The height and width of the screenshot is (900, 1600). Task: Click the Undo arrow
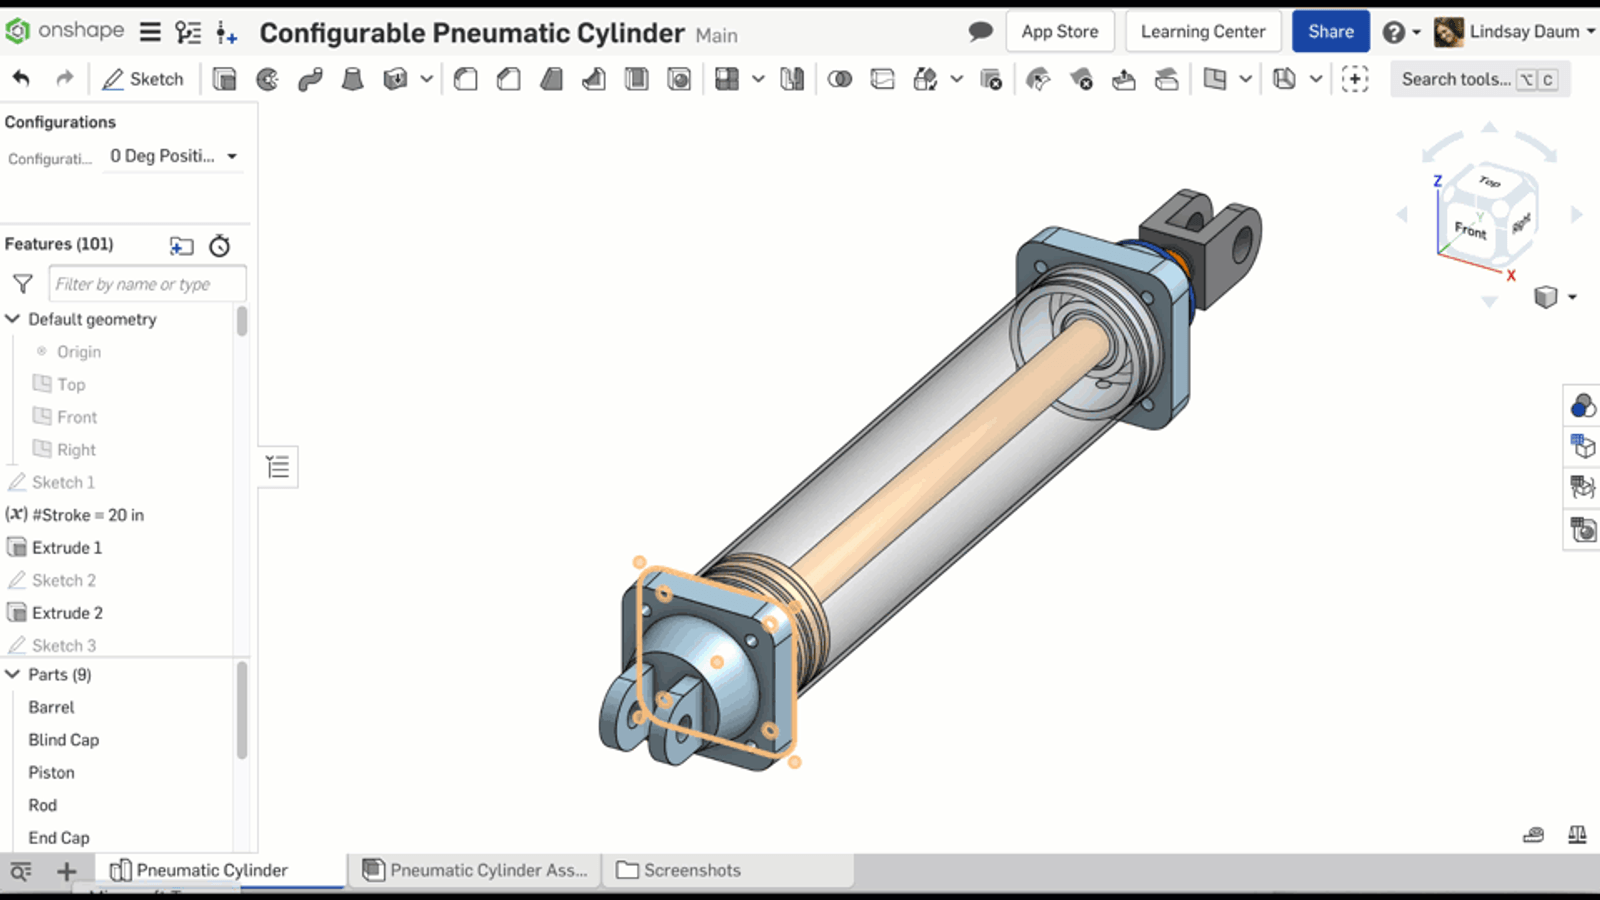pyautogui.click(x=21, y=79)
